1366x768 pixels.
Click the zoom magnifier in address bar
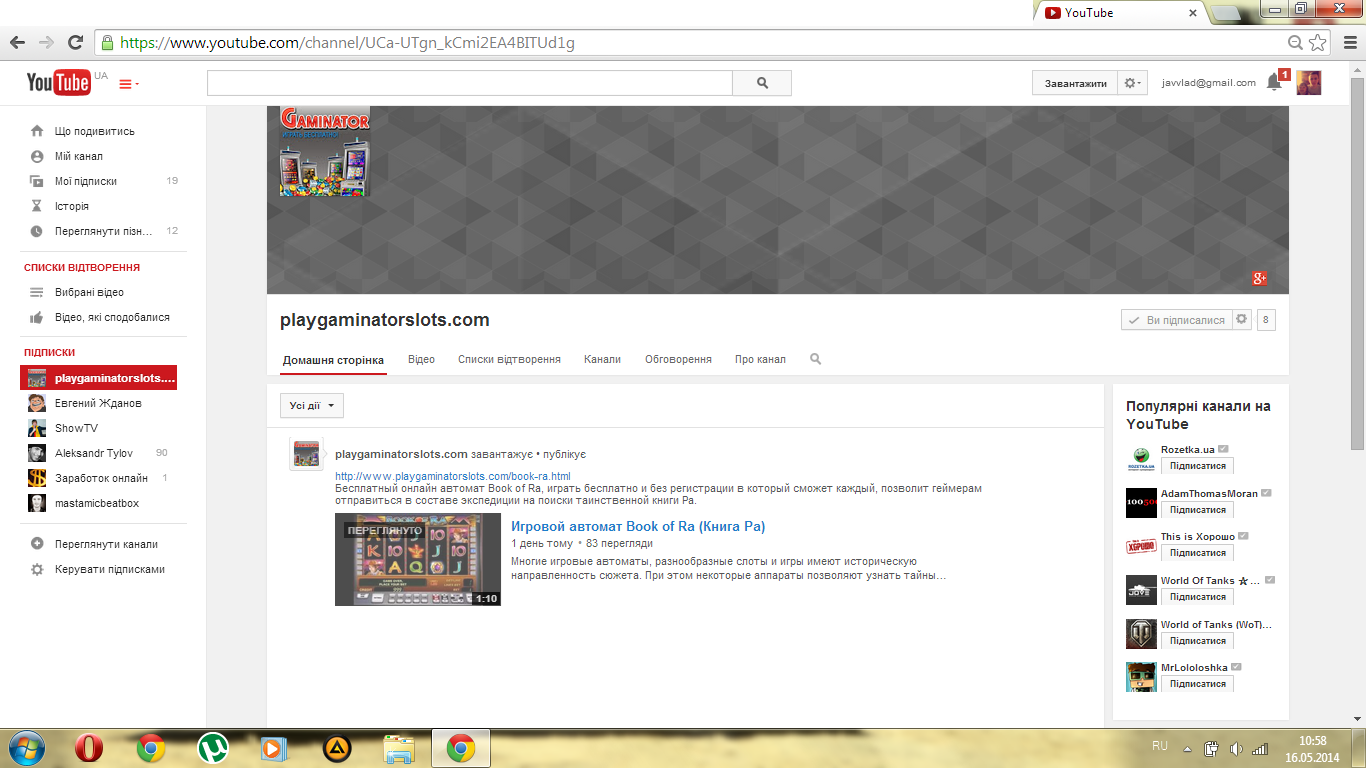pyautogui.click(x=1296, y=43)
